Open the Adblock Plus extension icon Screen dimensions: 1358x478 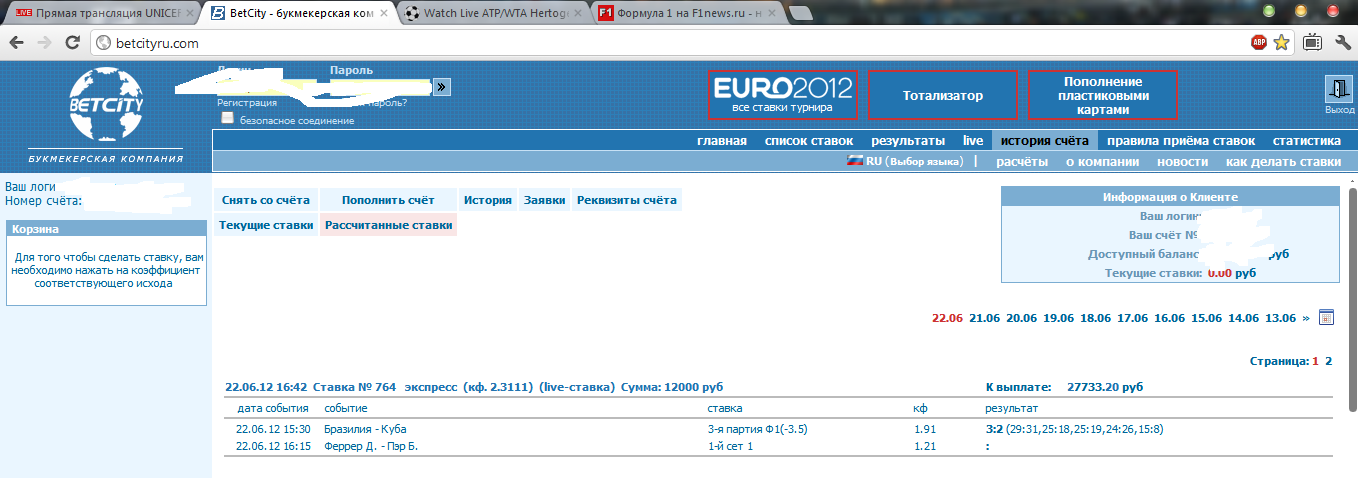[1259, 43]
